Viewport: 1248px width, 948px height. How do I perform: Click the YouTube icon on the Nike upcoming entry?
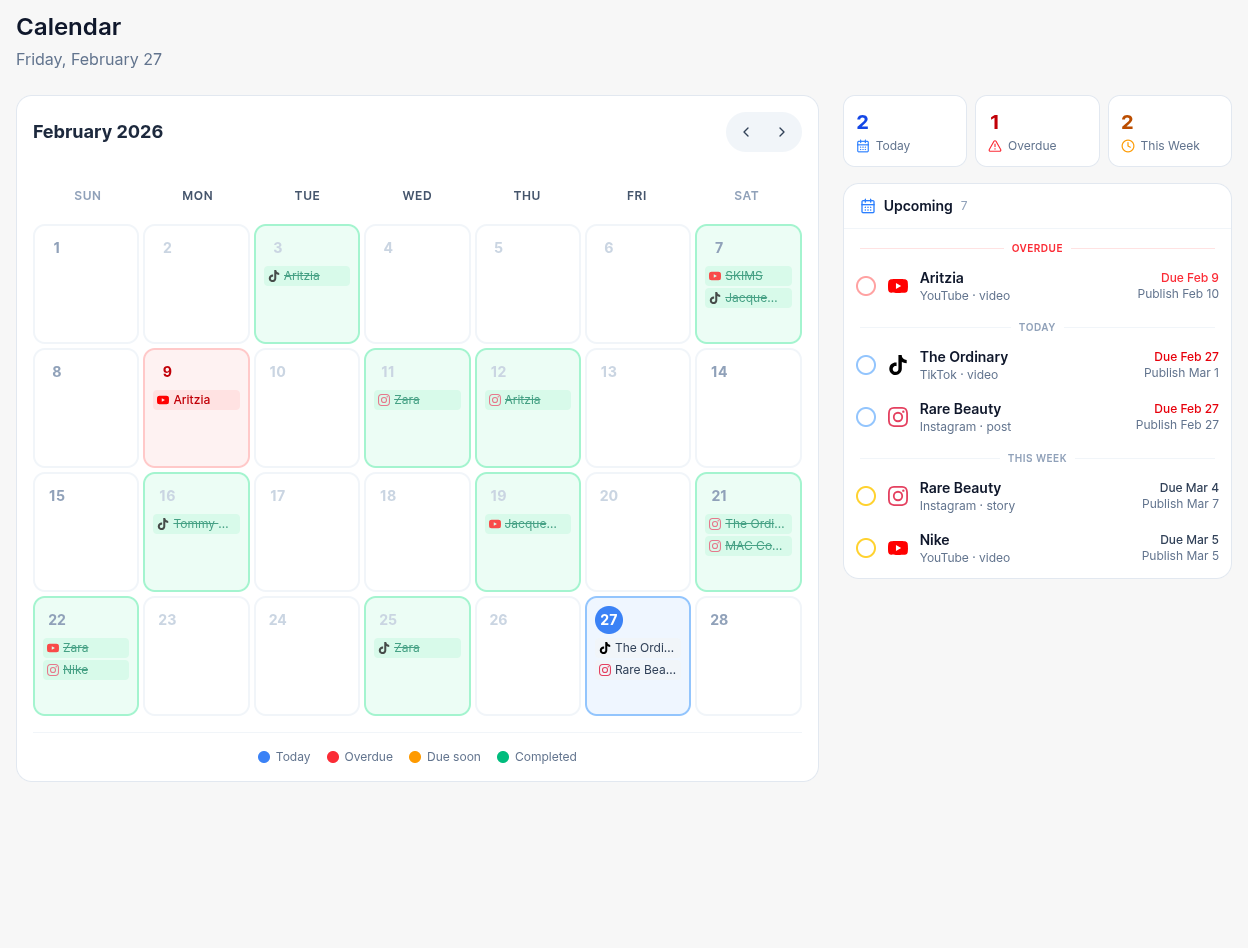pyautogui.click(x=898, y=548)
